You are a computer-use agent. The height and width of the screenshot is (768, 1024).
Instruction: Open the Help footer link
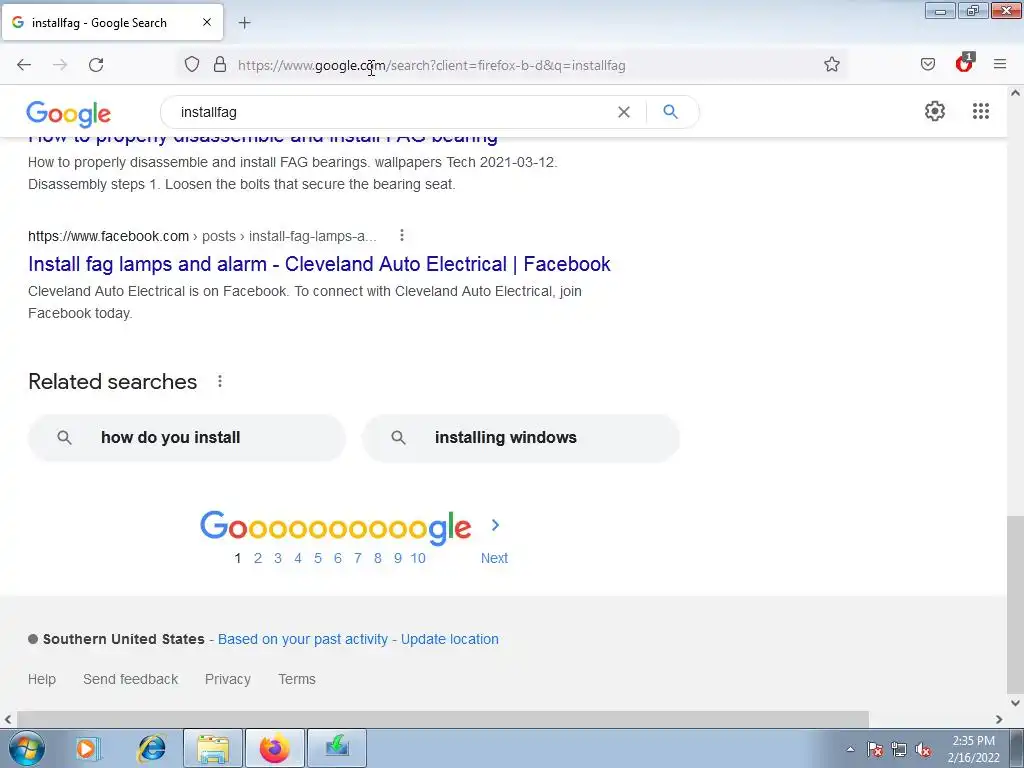(42, 679)
